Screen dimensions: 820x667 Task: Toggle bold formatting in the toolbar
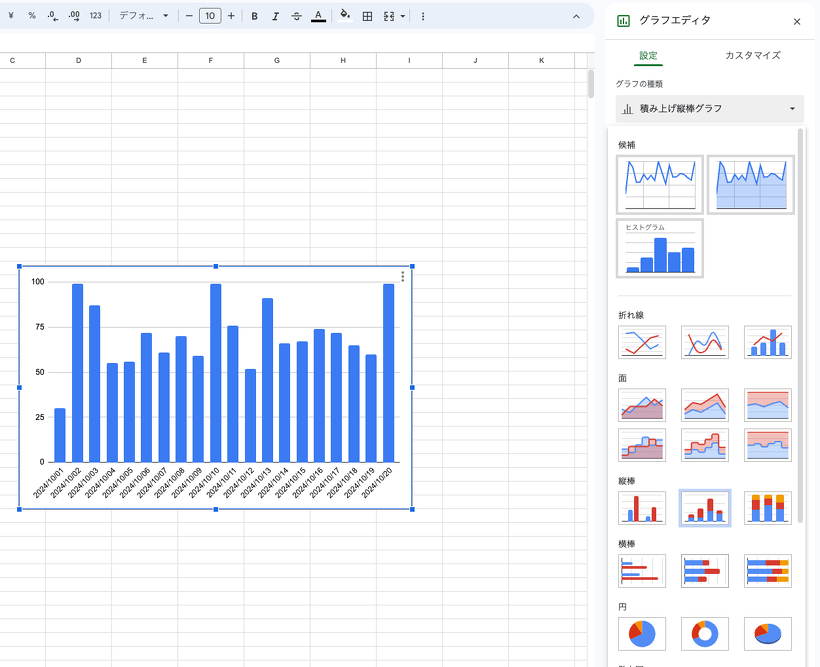(254, 16)
